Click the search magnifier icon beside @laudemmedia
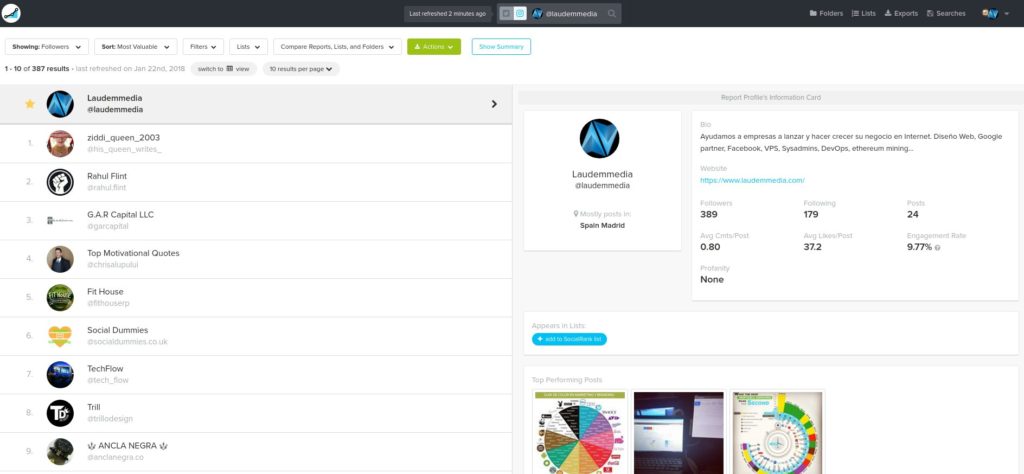Screen dimensions: 1024x474 [611, 13]
